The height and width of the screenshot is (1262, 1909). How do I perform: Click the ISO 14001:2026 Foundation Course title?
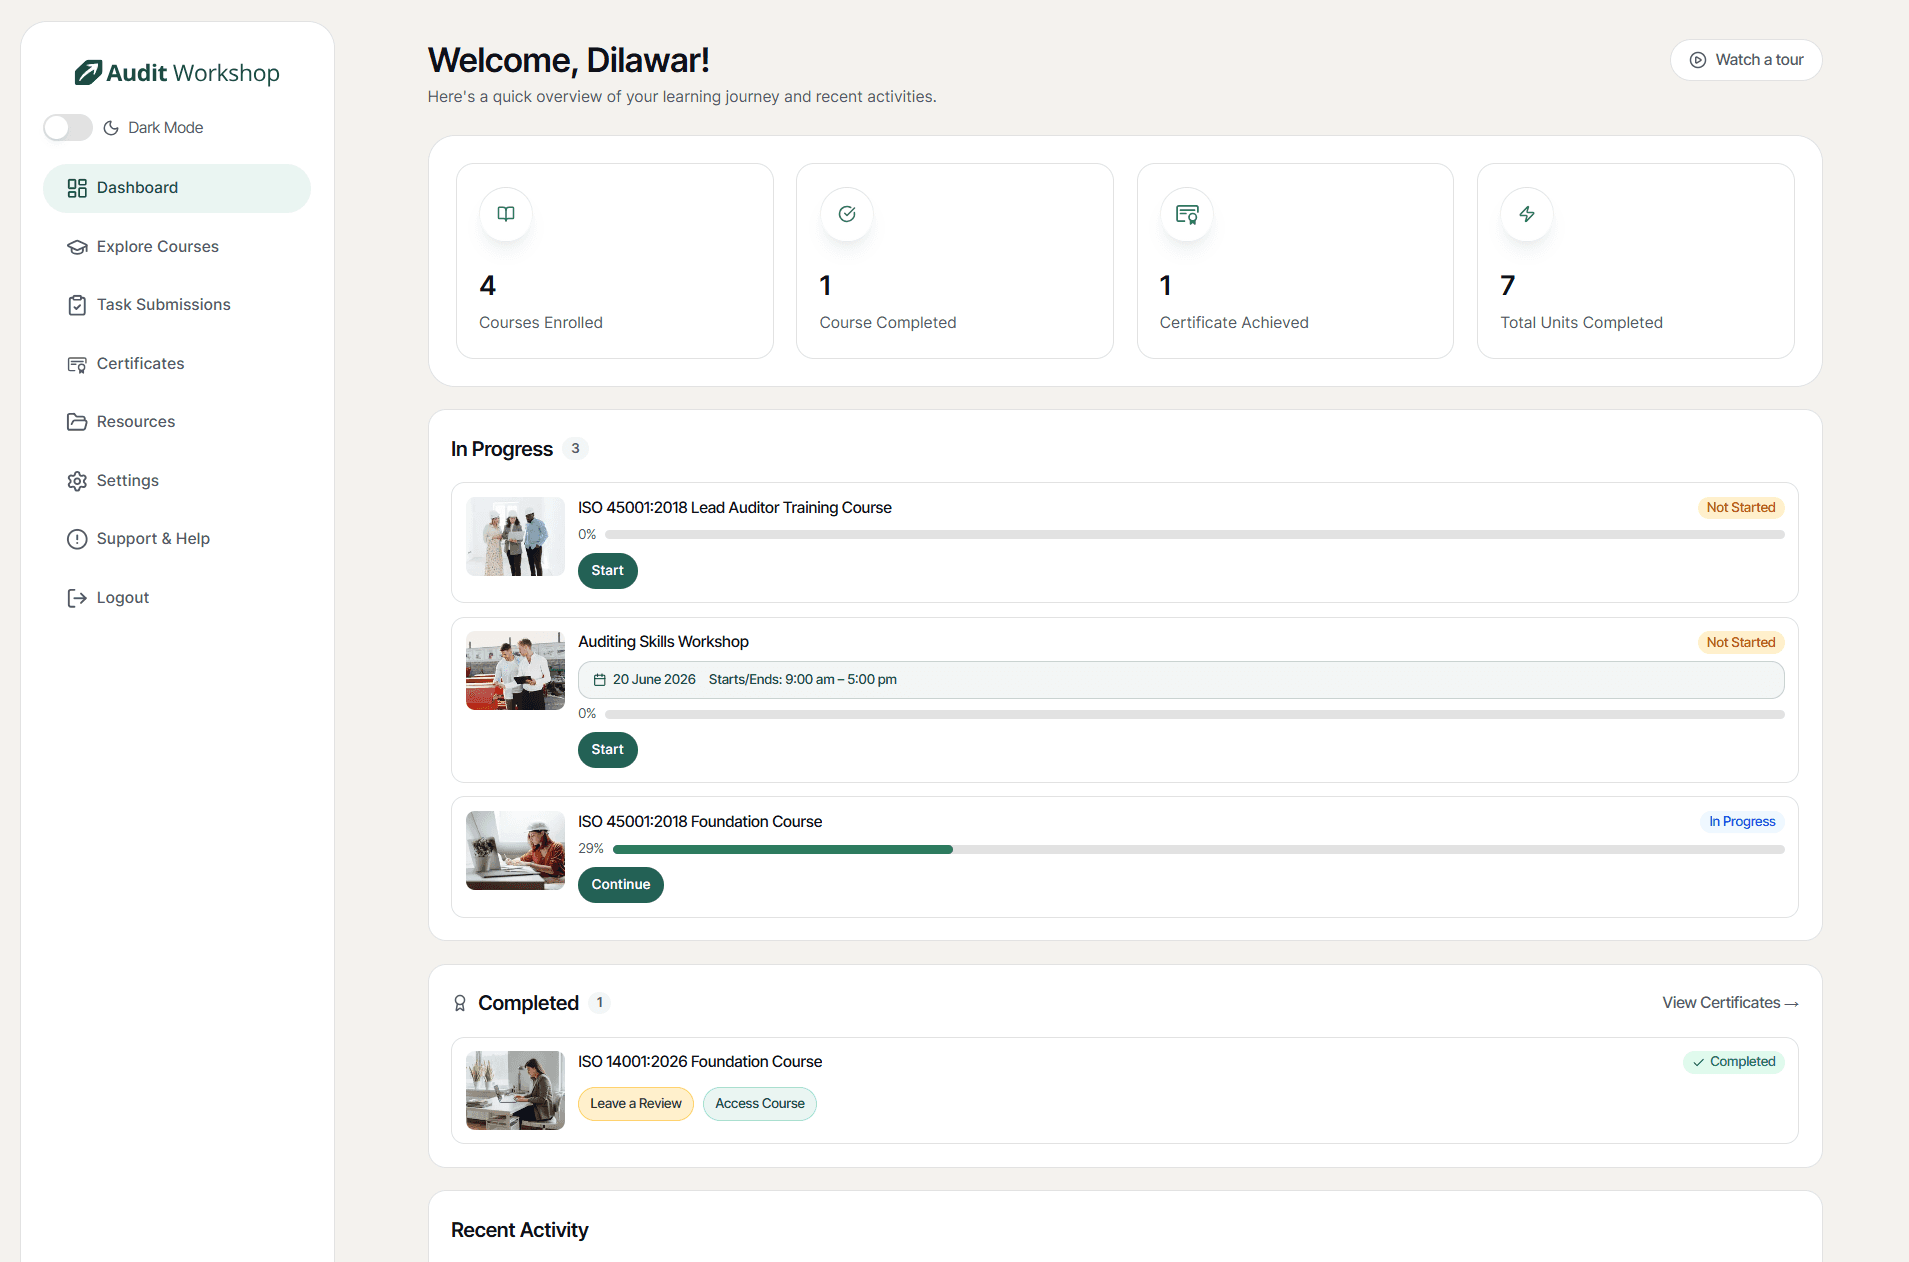[x=700, y=1062]
